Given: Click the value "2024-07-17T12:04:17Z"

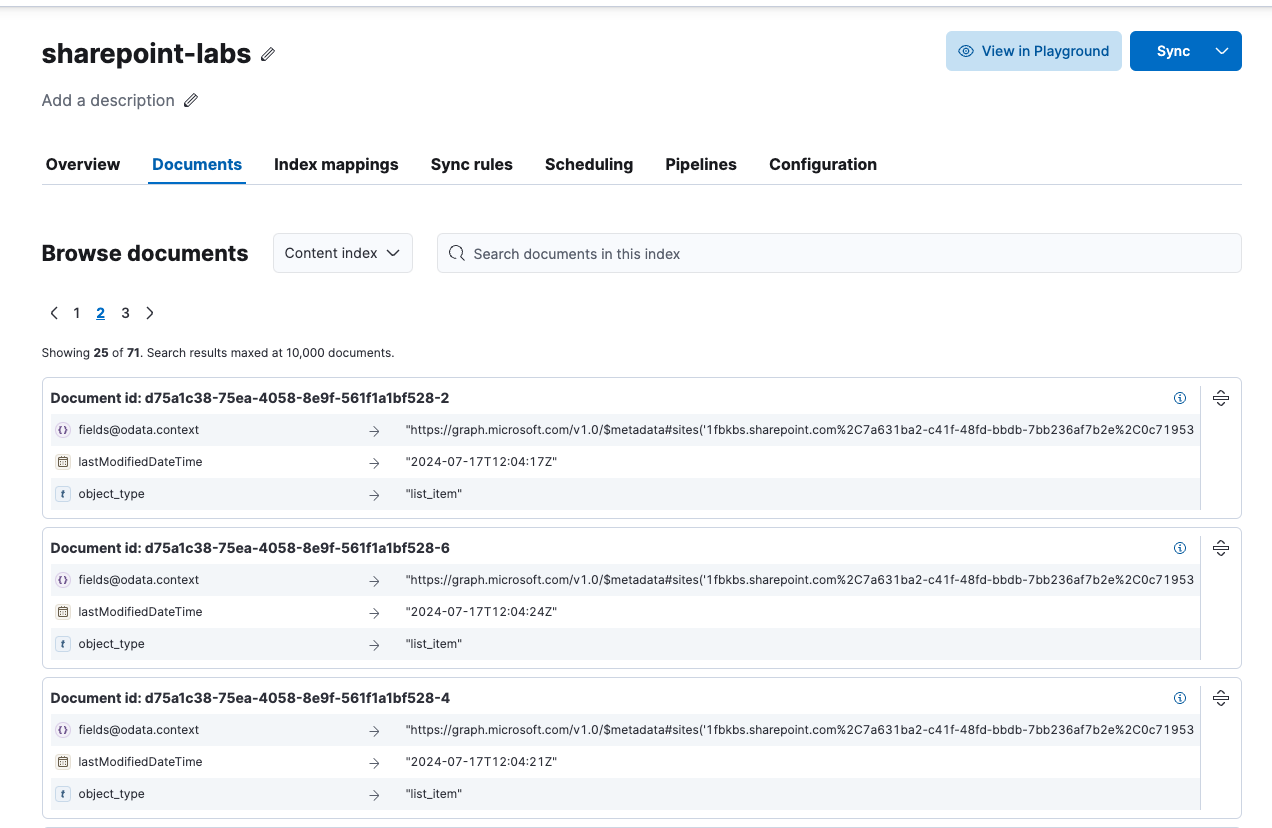Looking at the screenshot, I should coord(481,462).
